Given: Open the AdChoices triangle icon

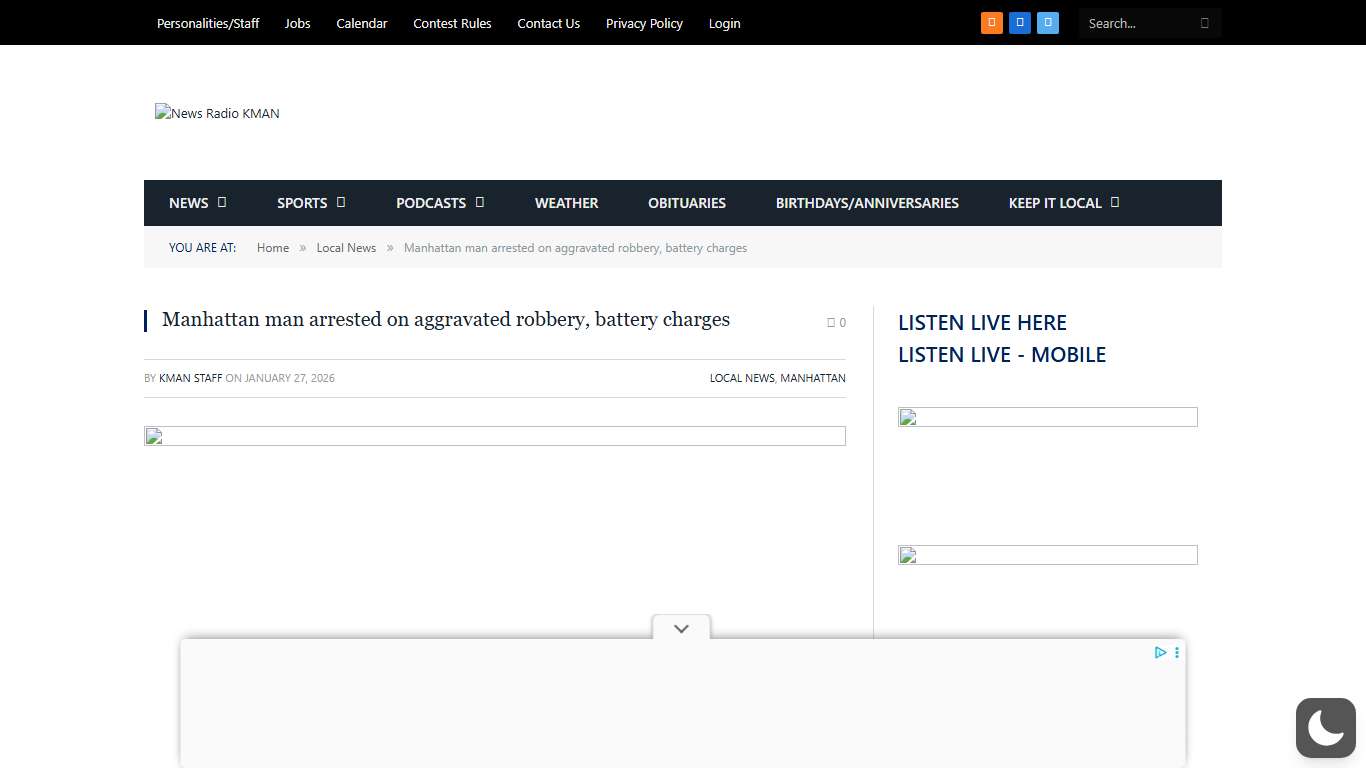Looking at the screenshot, I should (1160, 652).
